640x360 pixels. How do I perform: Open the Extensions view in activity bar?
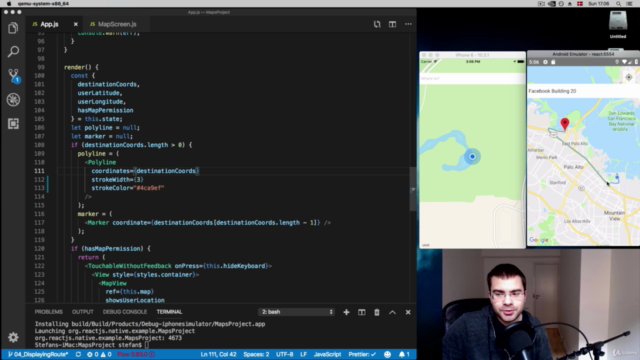click(13, 123)
